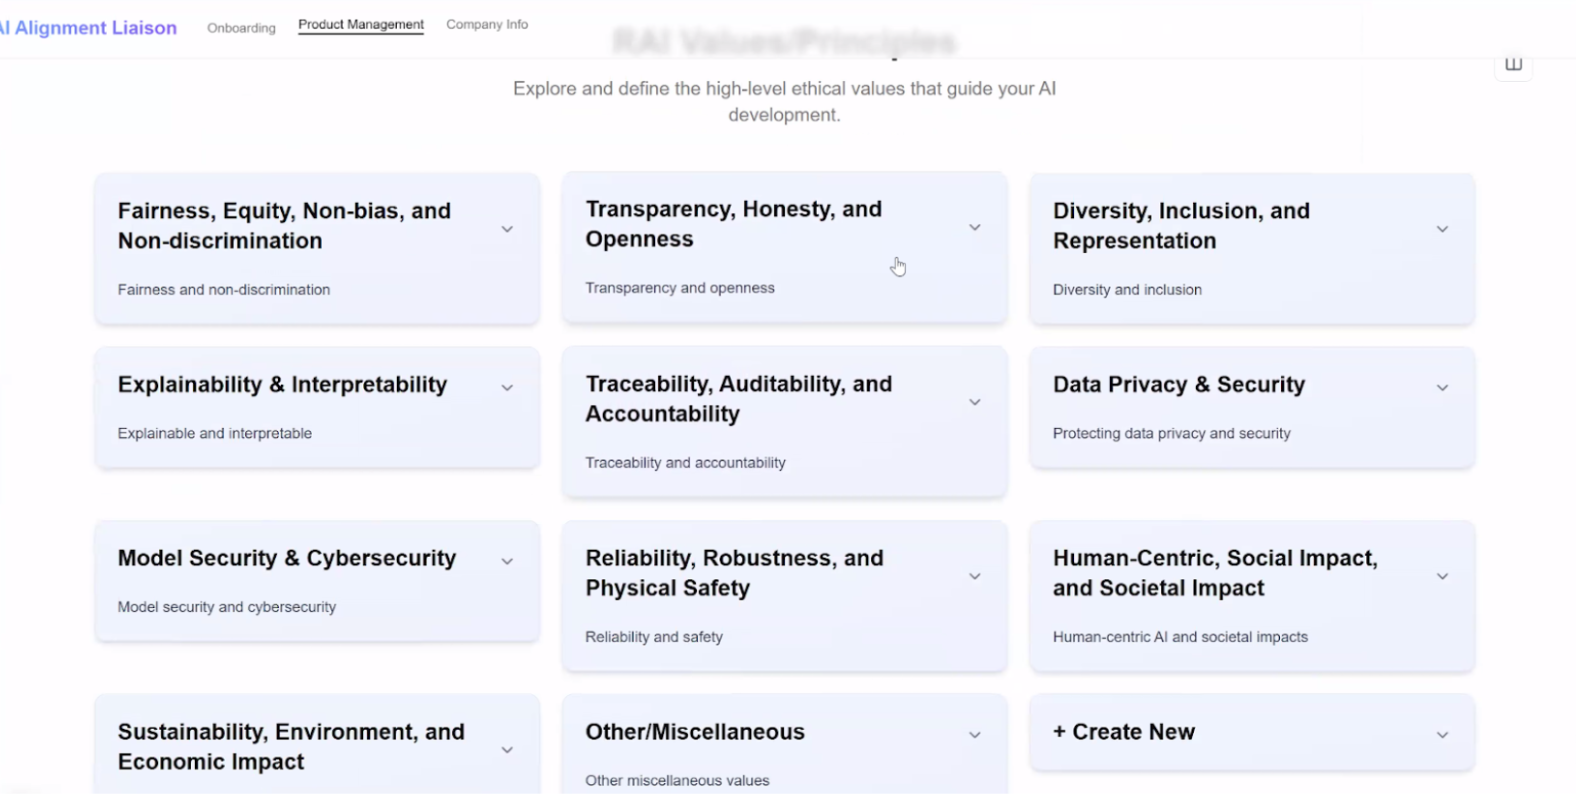Expand the Model Security & Cybersecurity chevron
This screenshot has height=805, width=1576.
click(507, 561)
